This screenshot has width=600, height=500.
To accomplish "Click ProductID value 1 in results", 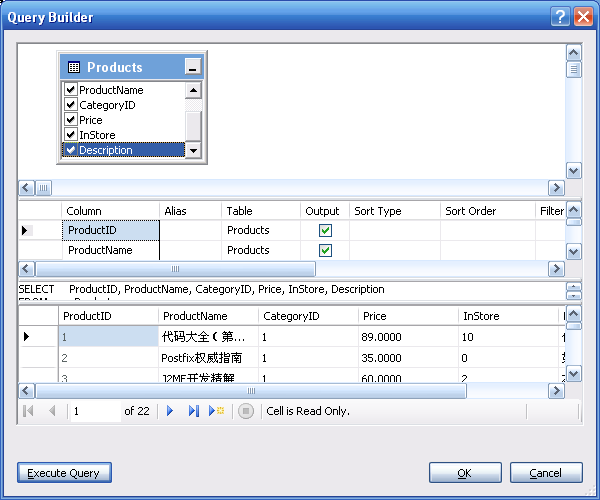I will point(108,337).
